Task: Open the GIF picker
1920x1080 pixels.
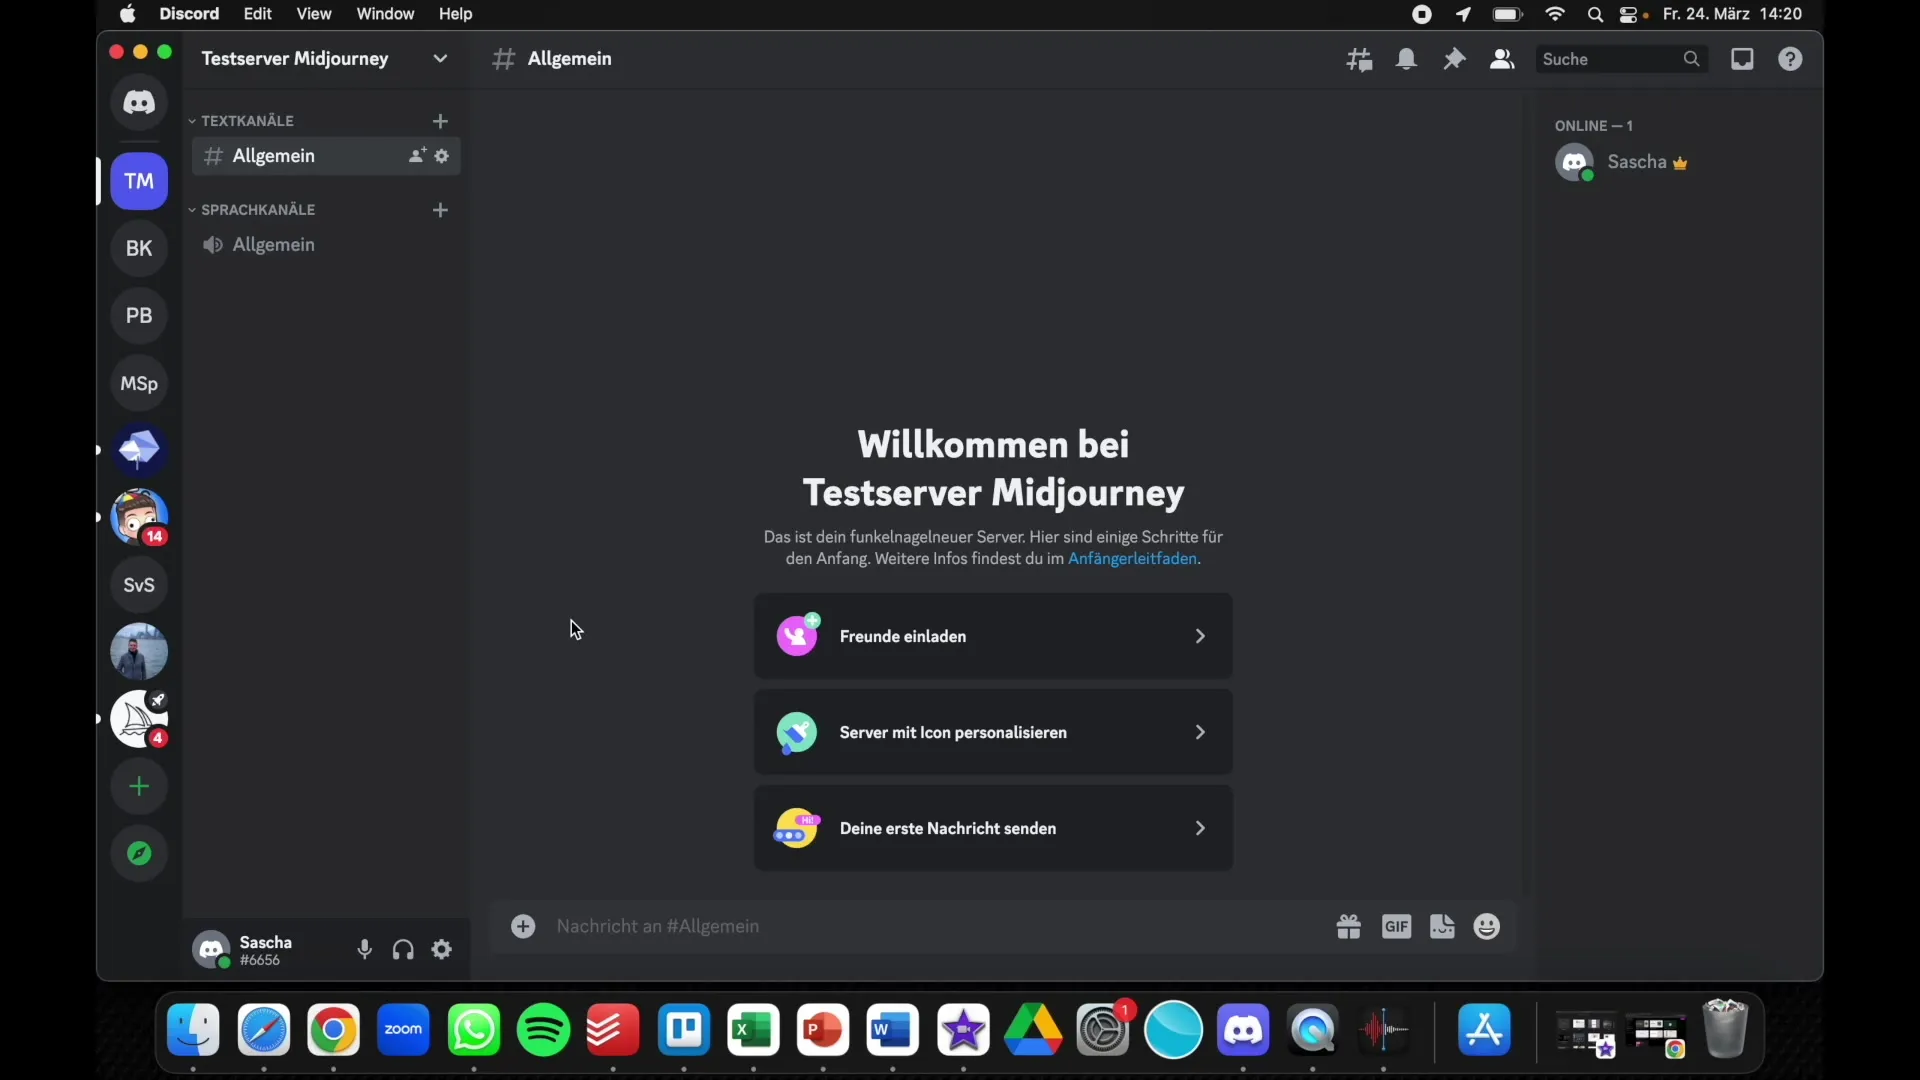Action: [x=1397, y=927]
